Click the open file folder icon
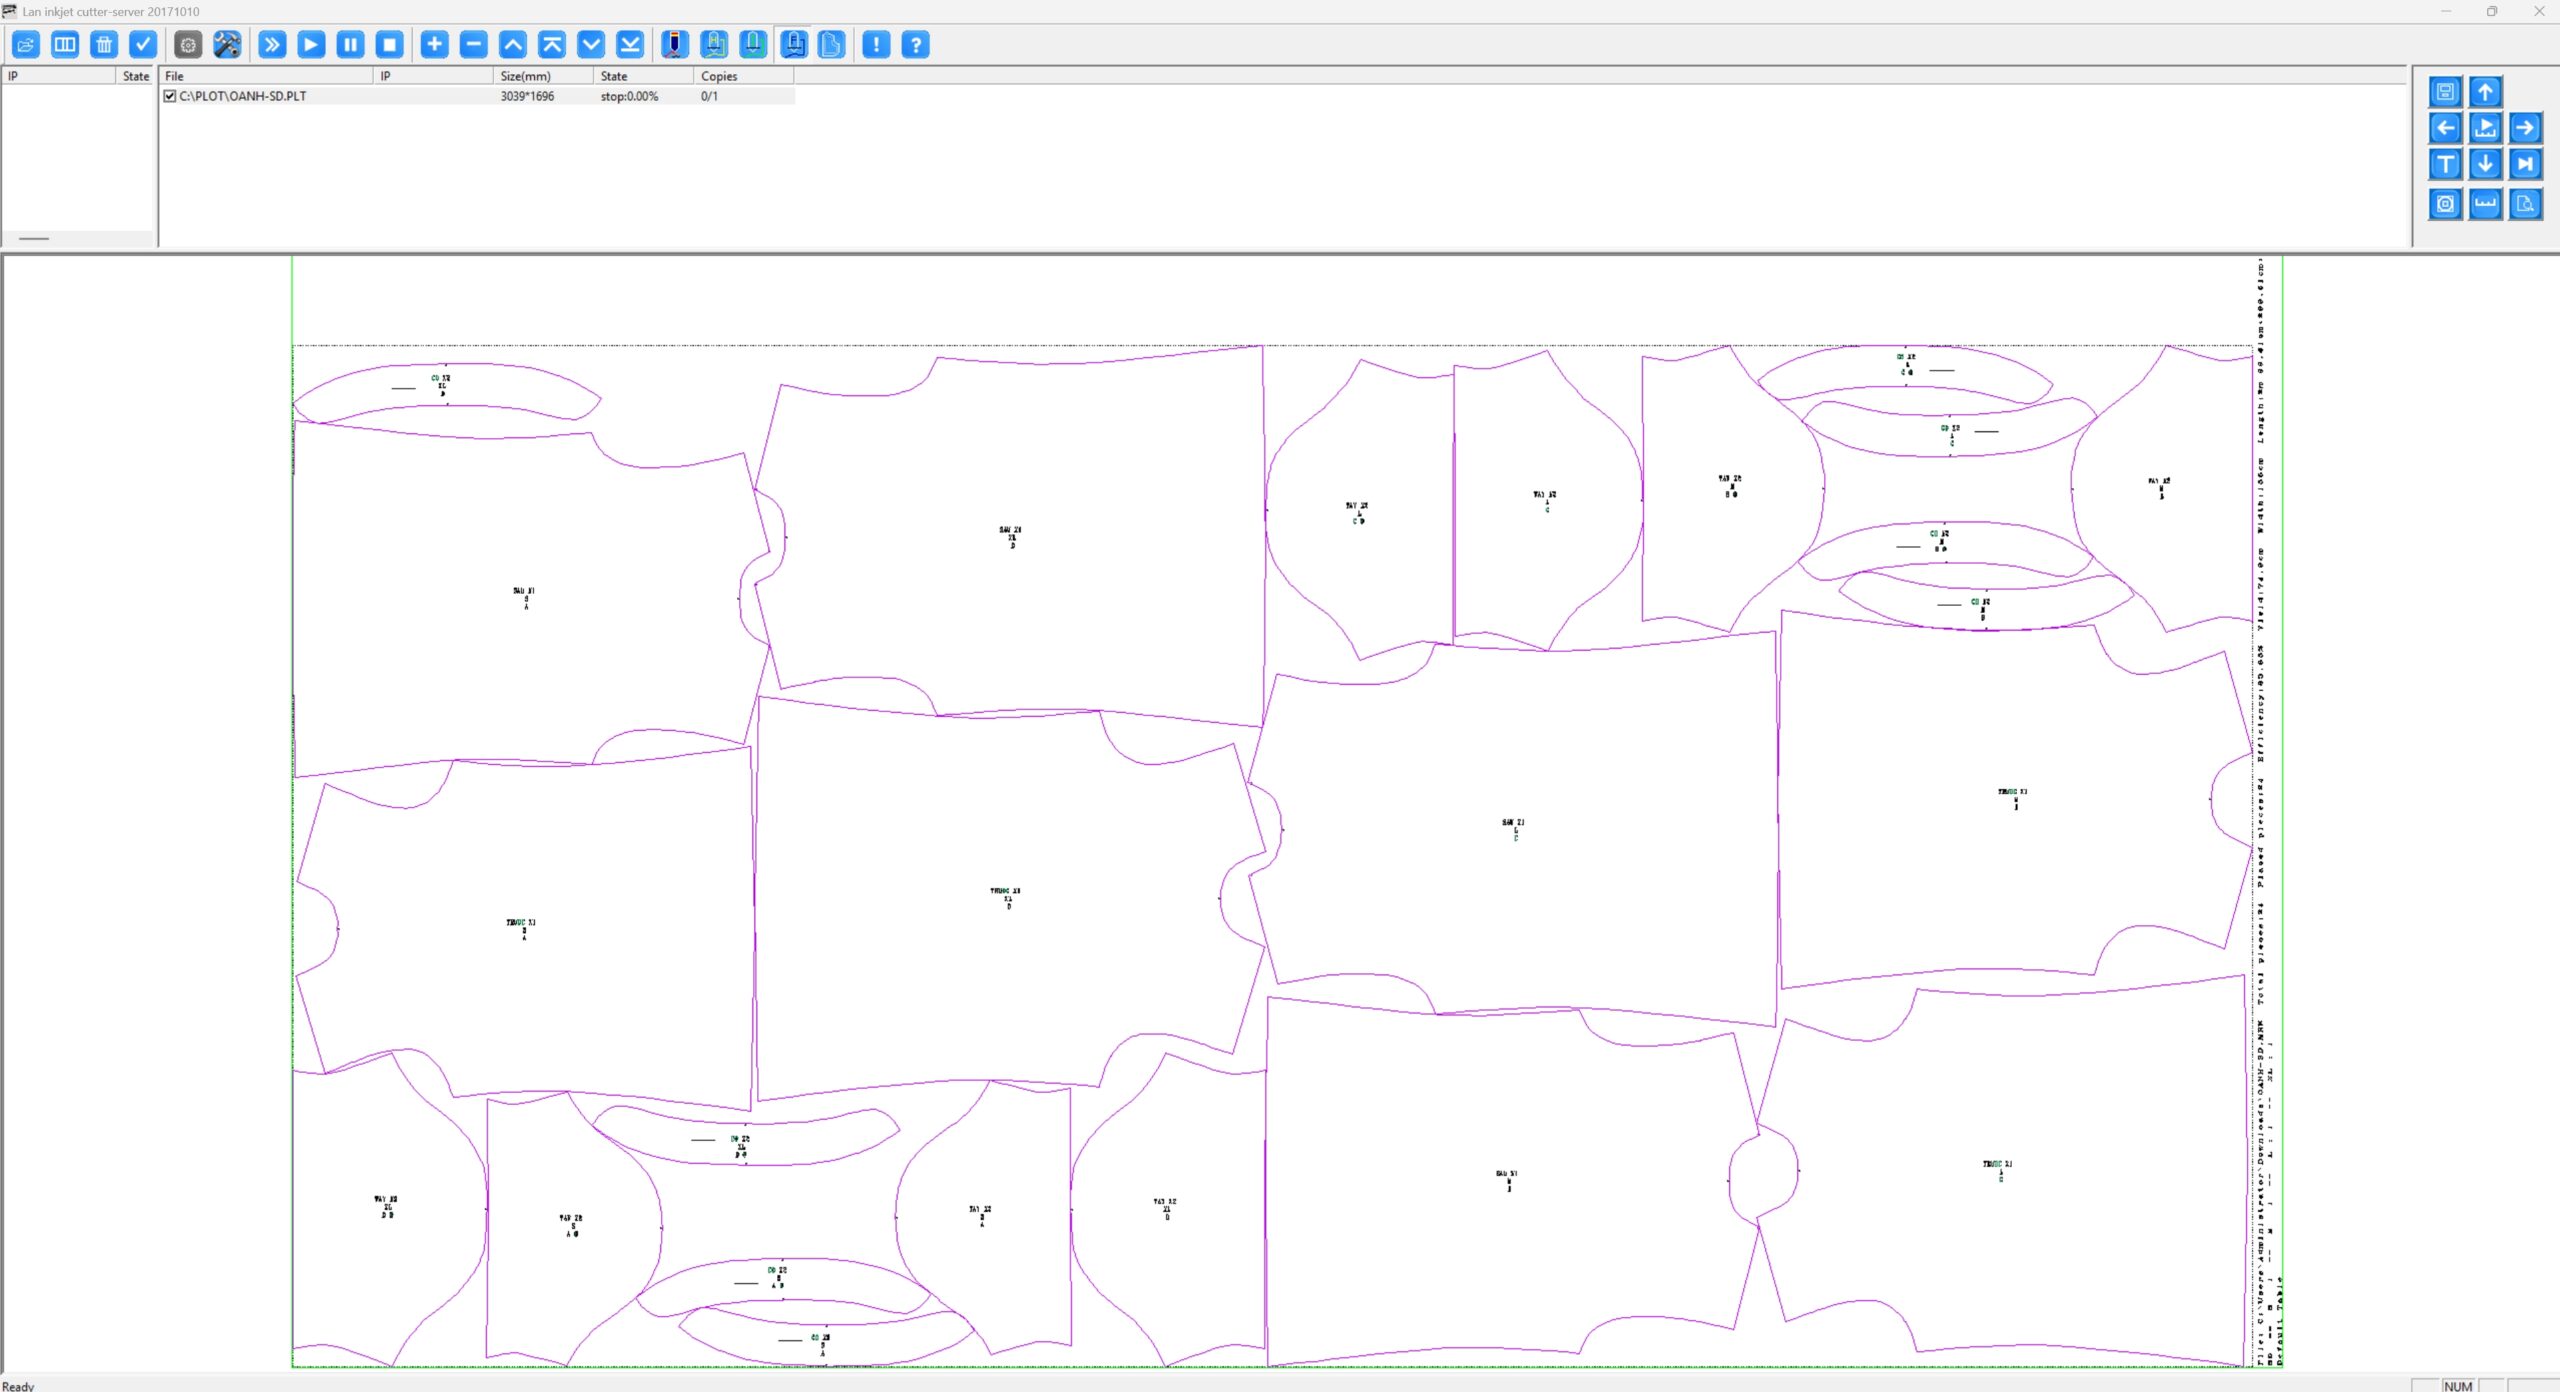 click(x=26, y=45)
